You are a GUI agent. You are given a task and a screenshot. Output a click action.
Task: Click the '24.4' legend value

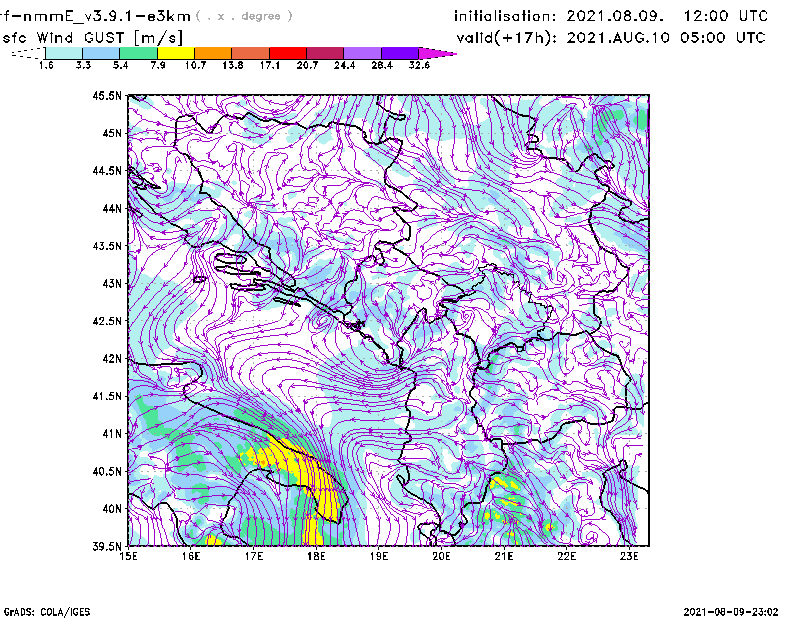pyautogui.click(x=344, y=65)
